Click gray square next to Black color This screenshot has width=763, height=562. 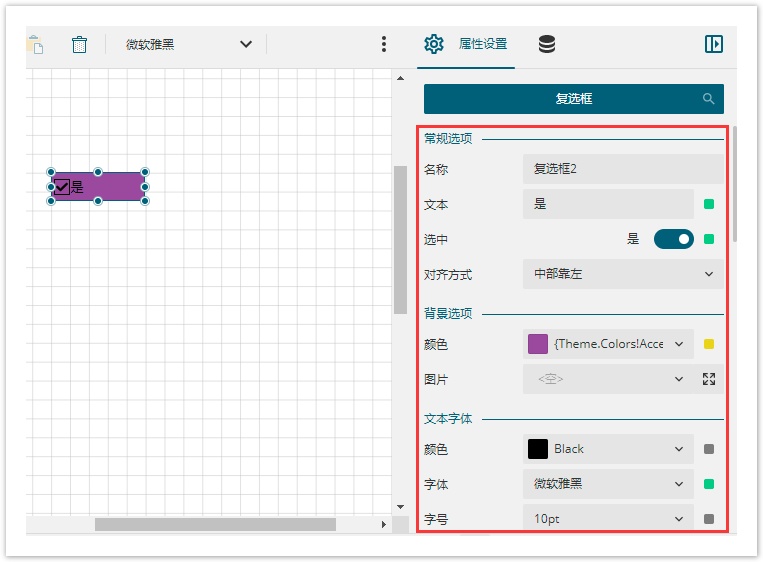pos(709,449)
